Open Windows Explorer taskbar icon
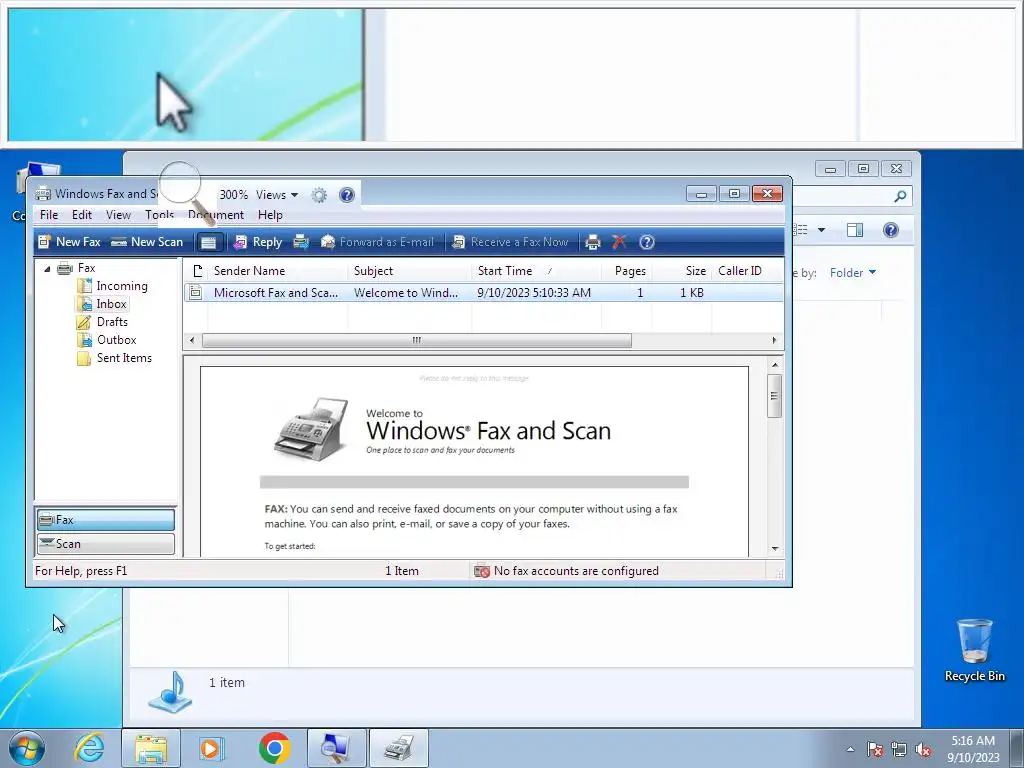This screenshot has width=1024, height=768. tap(151, 748)
